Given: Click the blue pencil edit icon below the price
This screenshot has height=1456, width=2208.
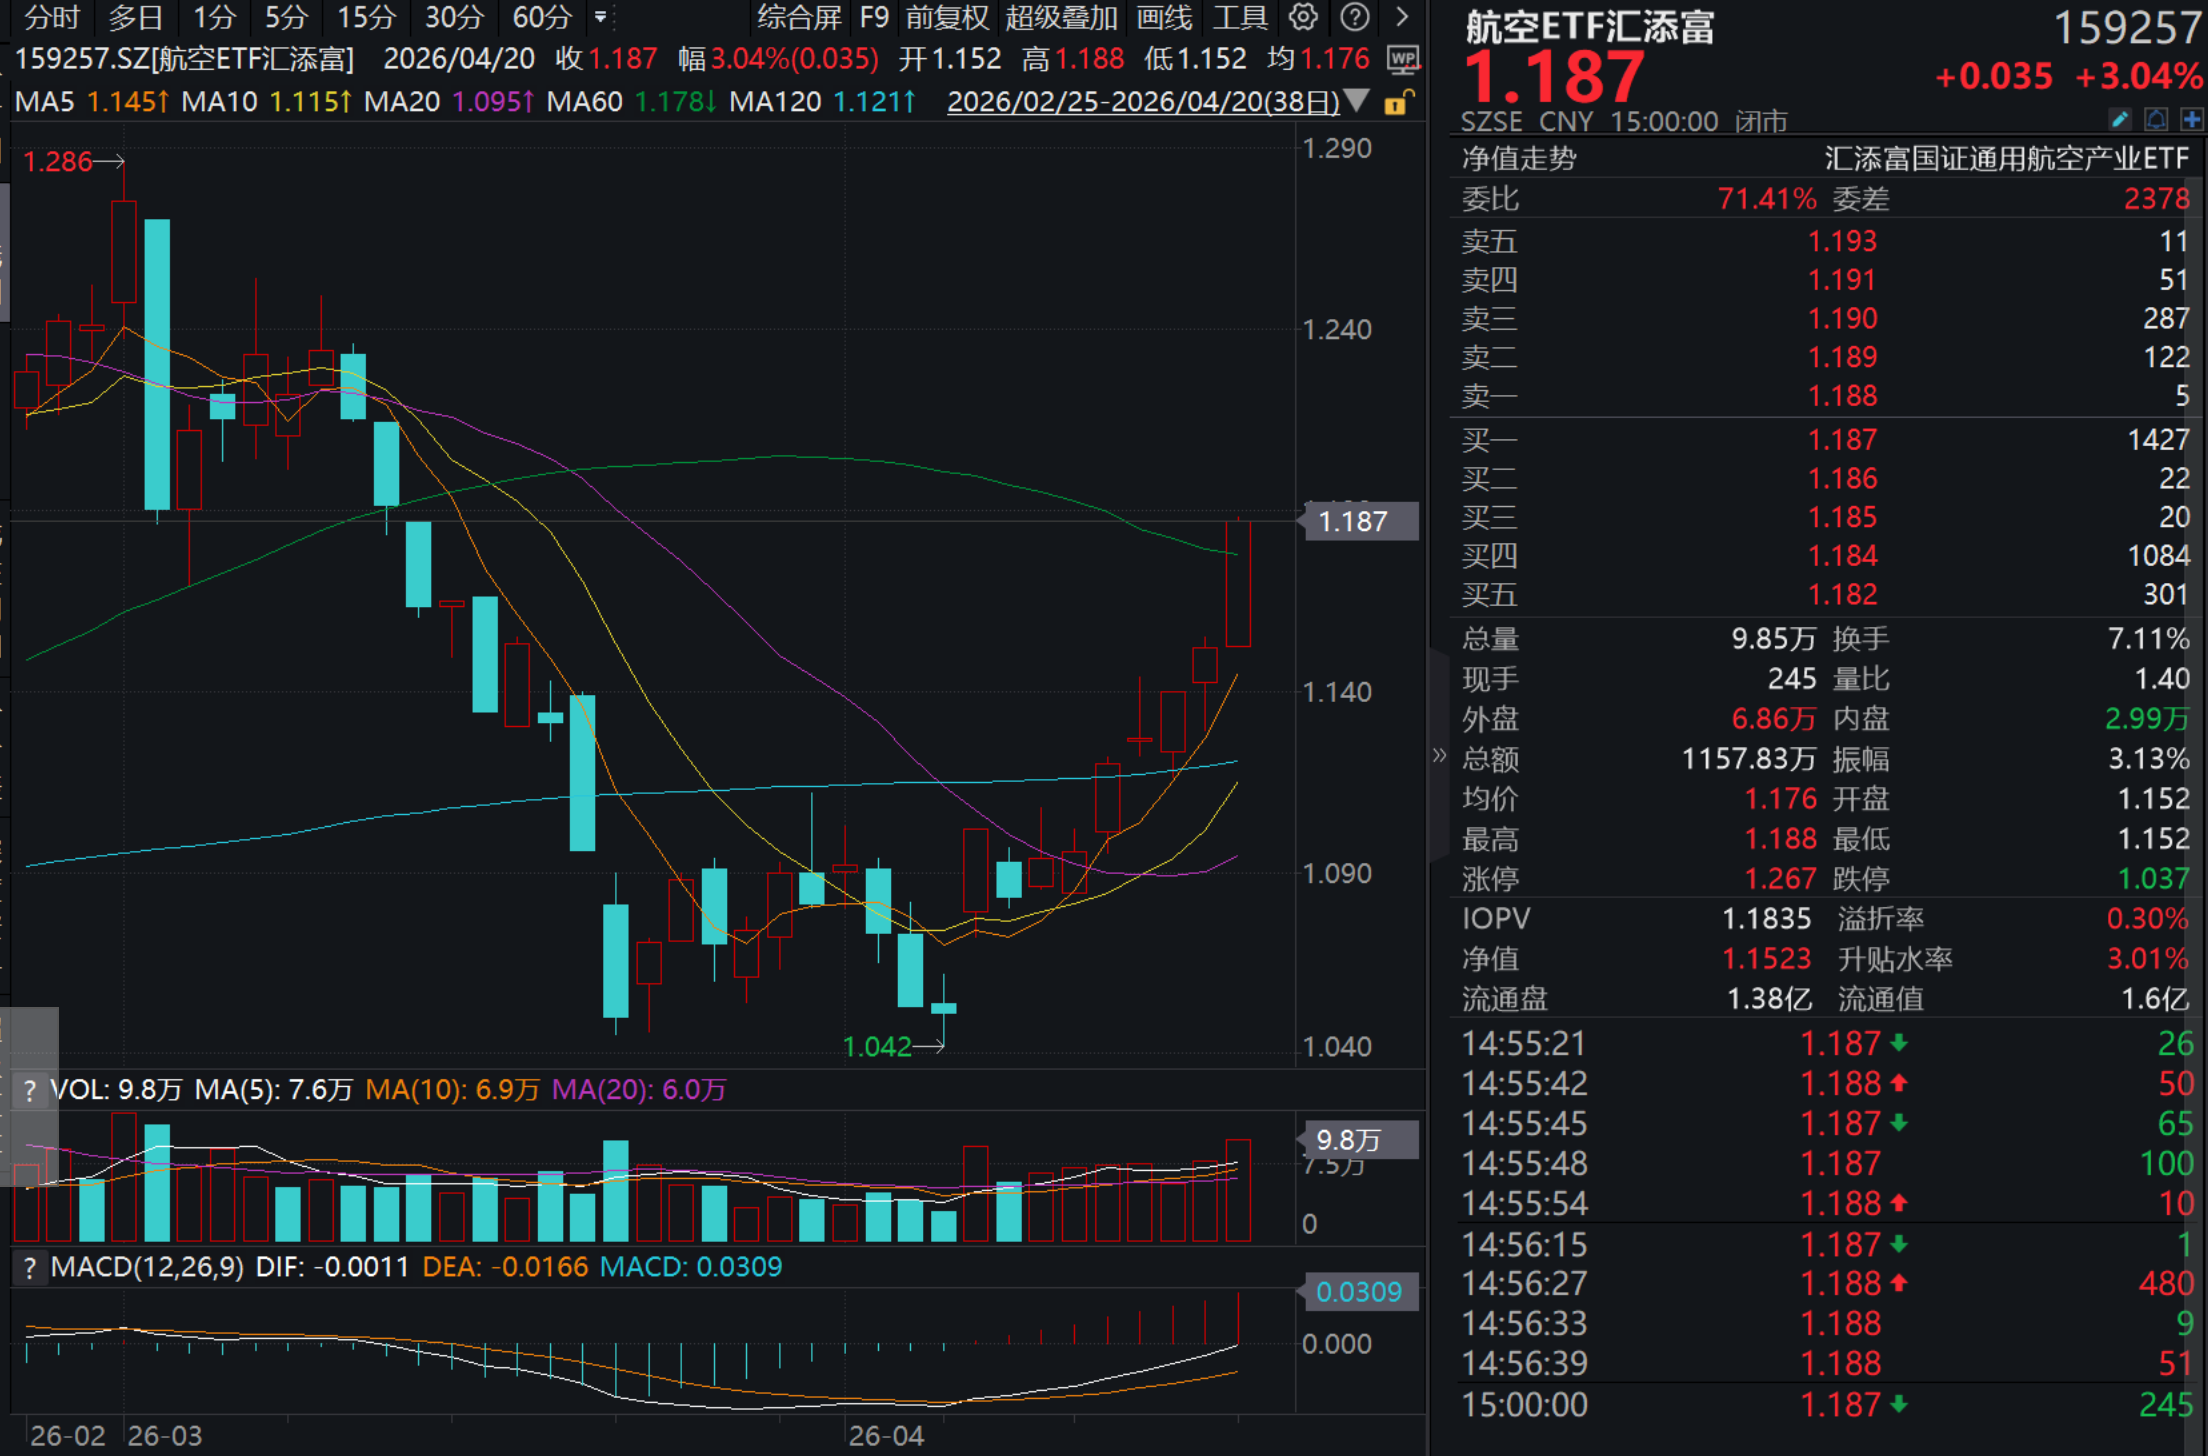Looking at the screenshot, I should 2121,119.
